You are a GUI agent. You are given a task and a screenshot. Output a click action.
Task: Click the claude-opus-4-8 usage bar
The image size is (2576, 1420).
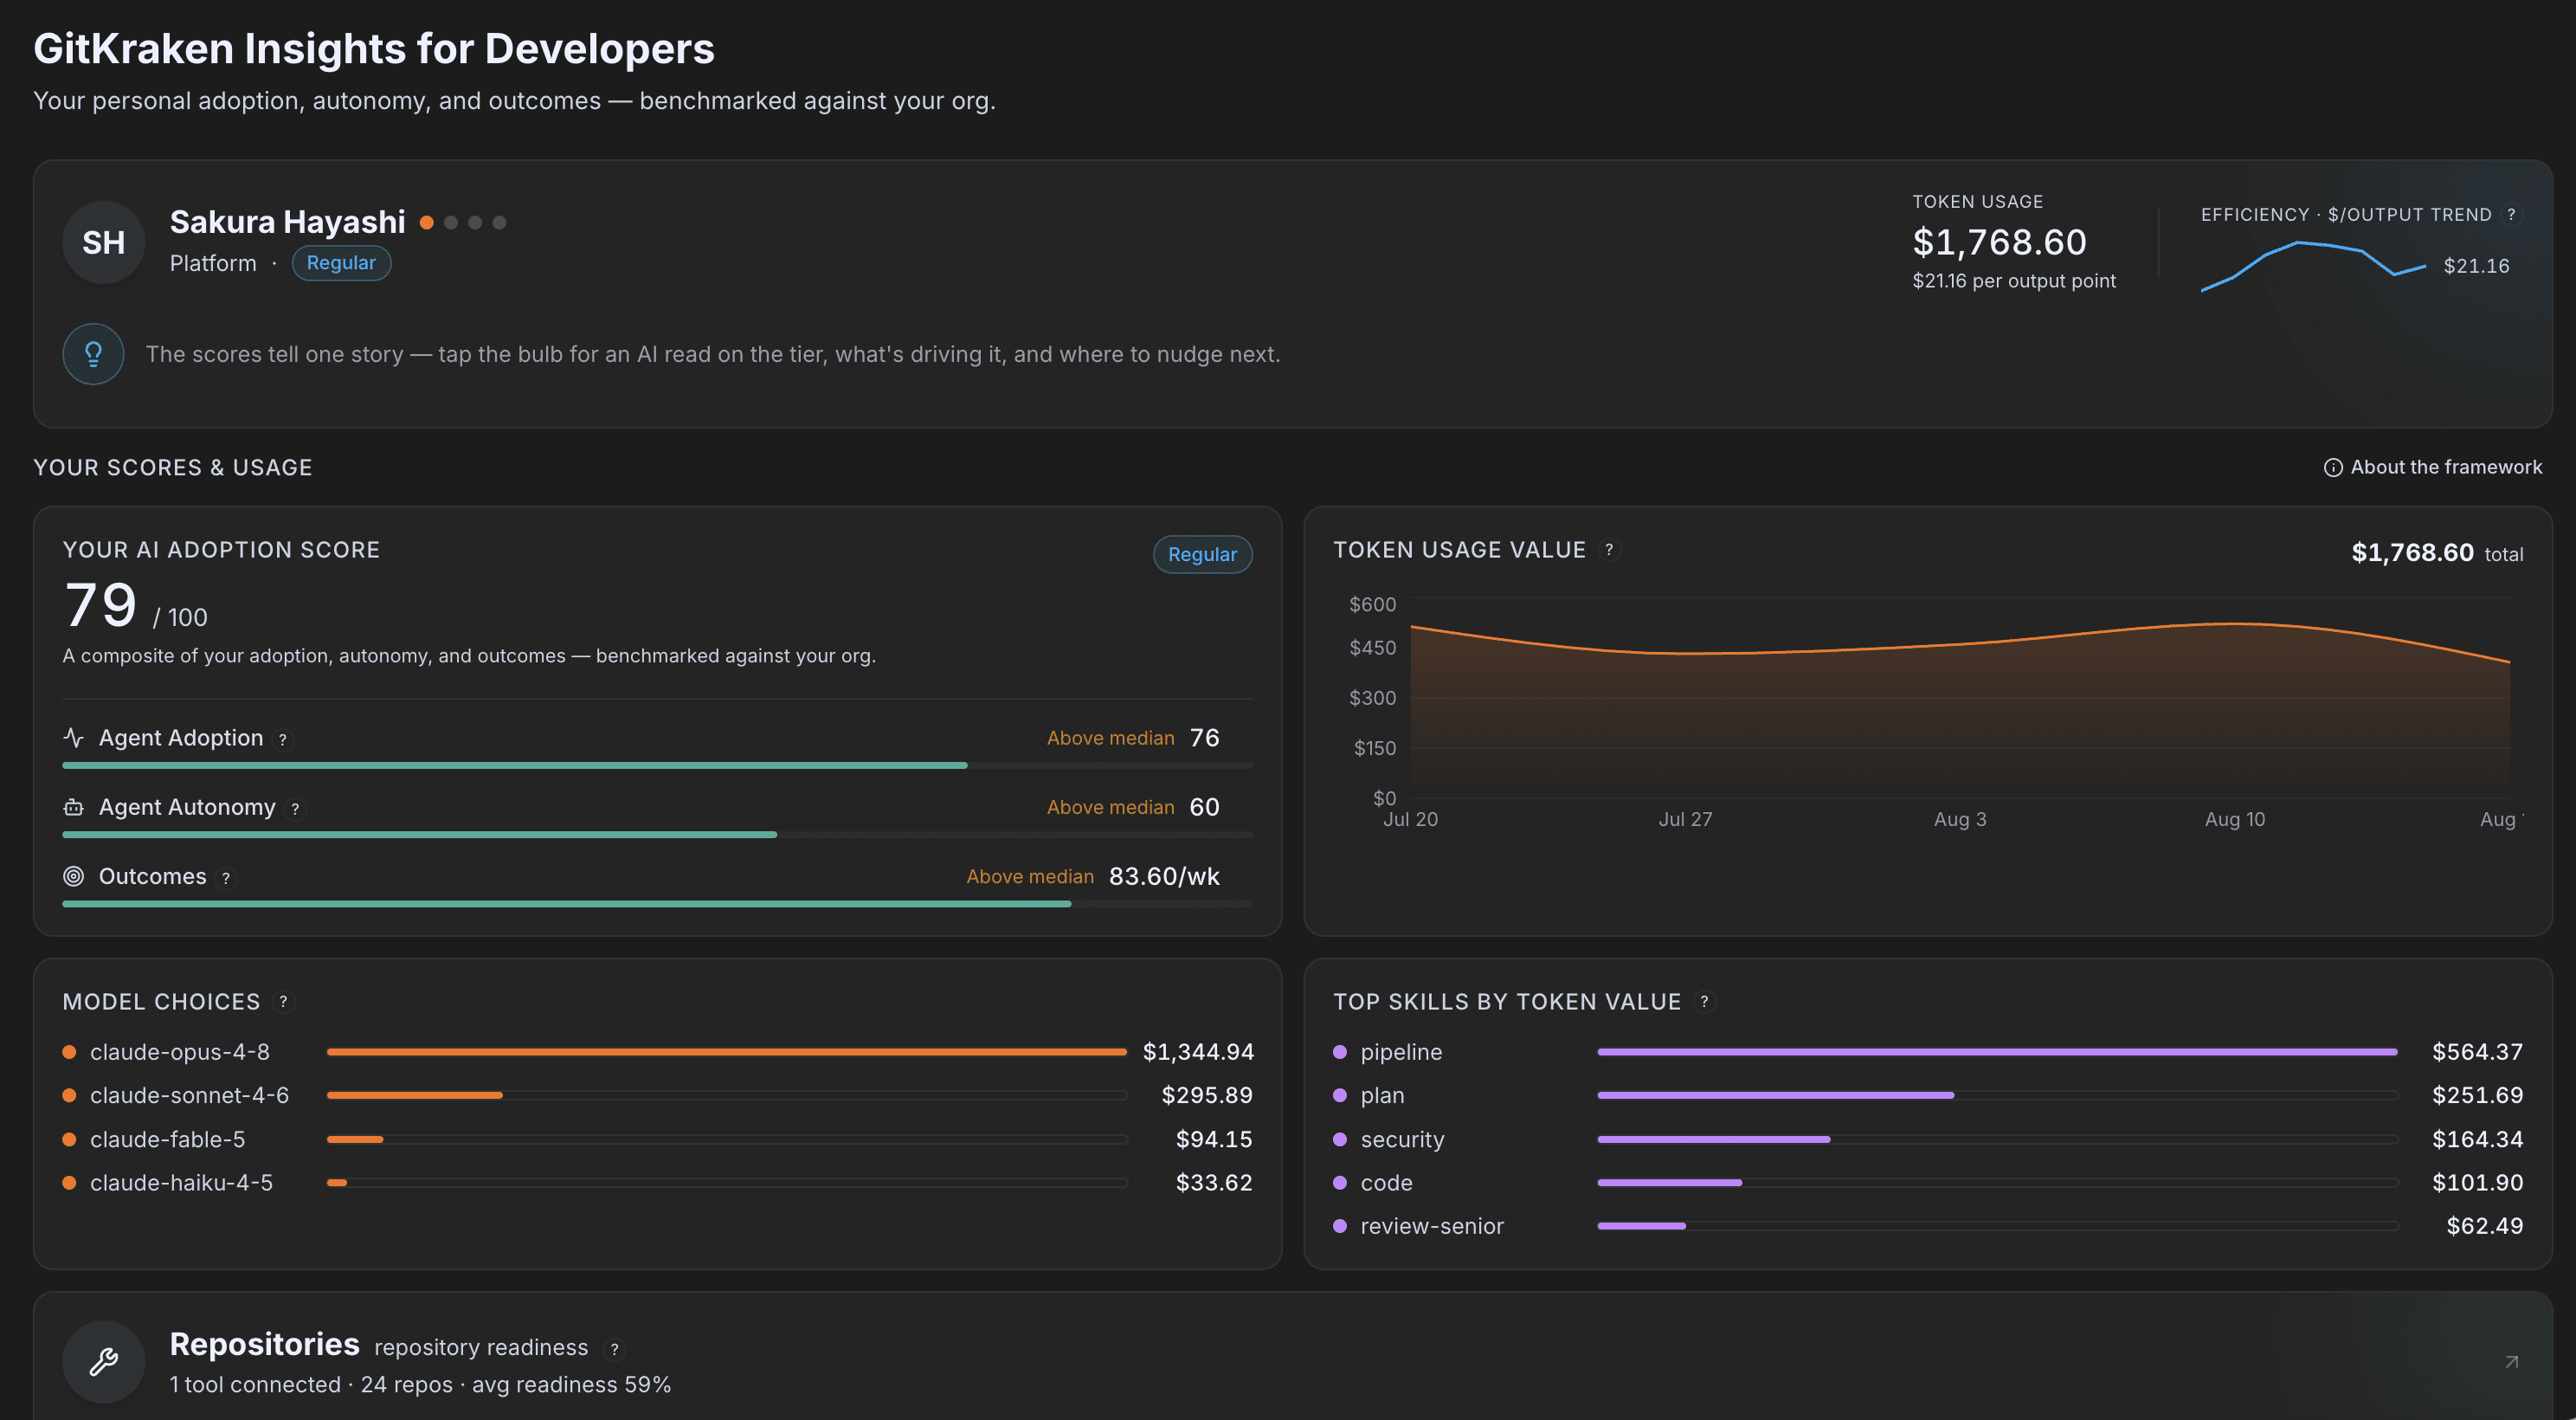(727, 1052)
